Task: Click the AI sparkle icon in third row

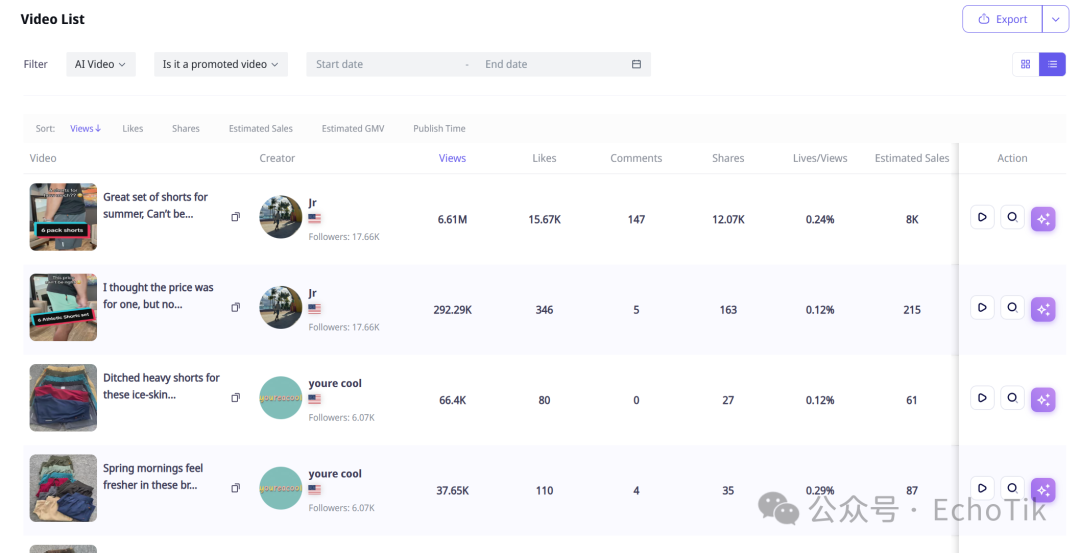Action: tap(1043, 399)
